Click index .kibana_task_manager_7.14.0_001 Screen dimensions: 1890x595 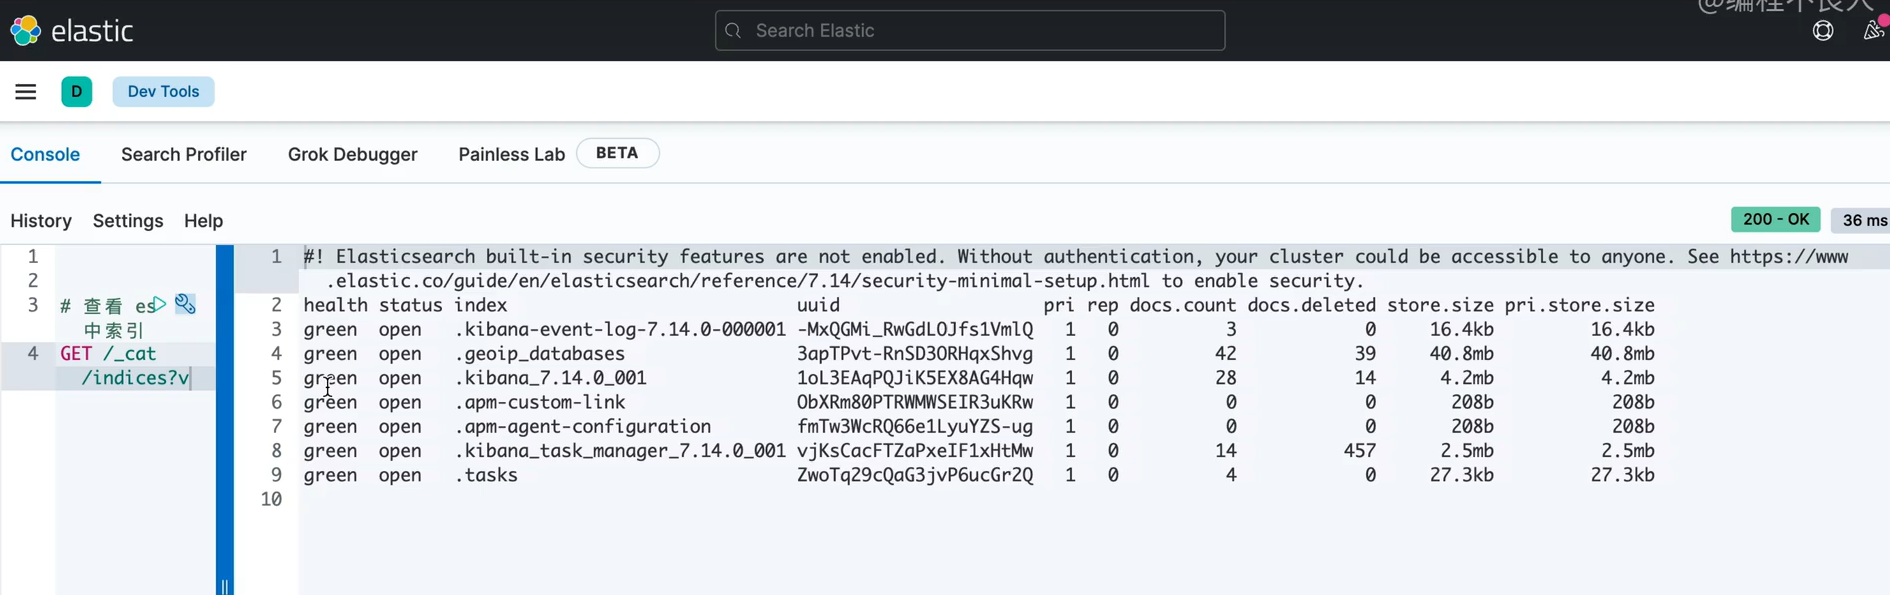point(620,451)
